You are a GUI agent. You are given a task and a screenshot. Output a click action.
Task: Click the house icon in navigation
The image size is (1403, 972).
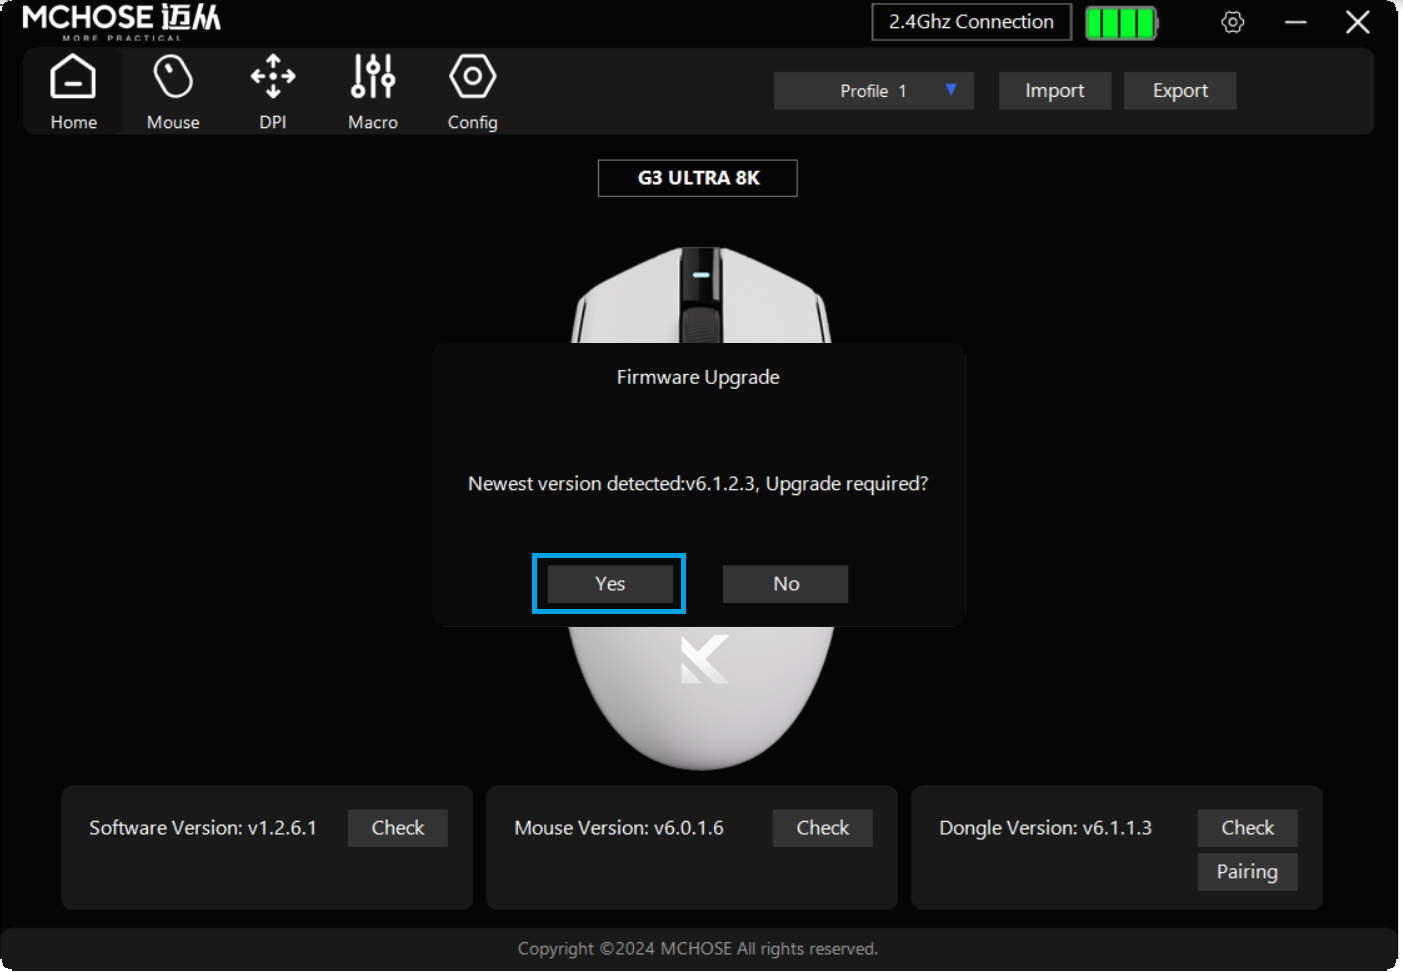(x=73, y=77)
